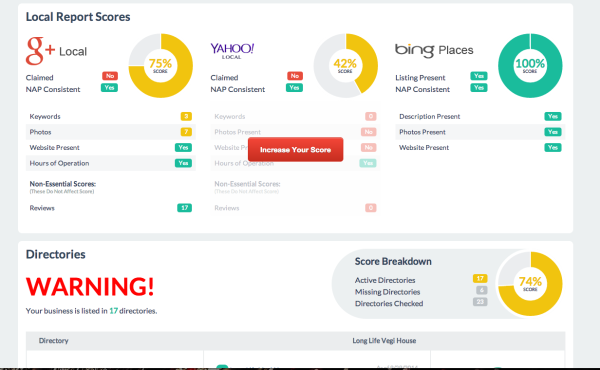This screenshot has height=370, width=600.
Task: Click the Google+ Local logo
Action: (57, 51)
